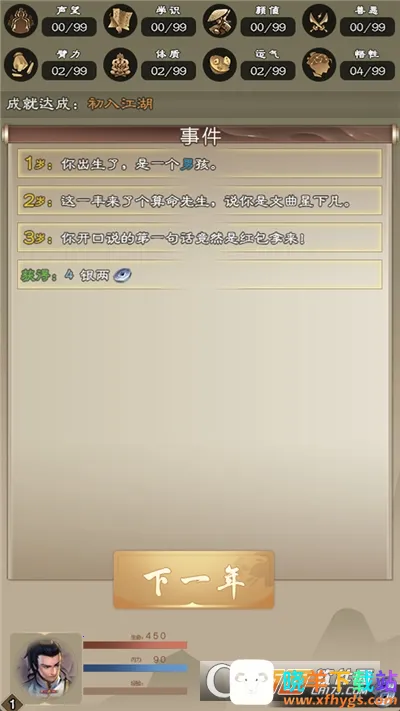
Task: Click the red 生命 health bar
Action: (x=135, y=645)
